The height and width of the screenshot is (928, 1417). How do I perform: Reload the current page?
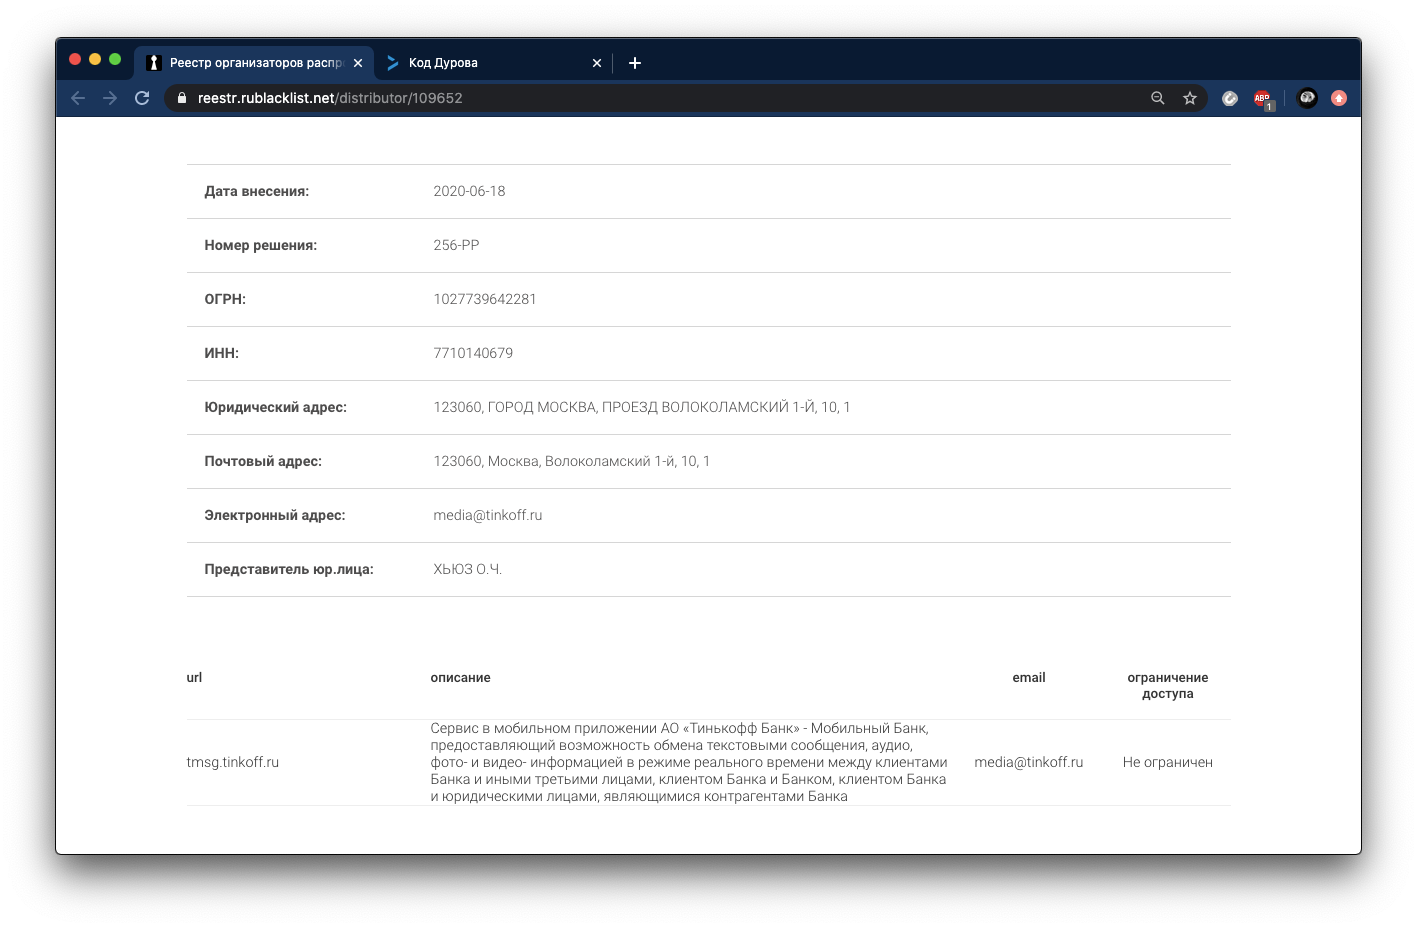[x=142, y=98]
